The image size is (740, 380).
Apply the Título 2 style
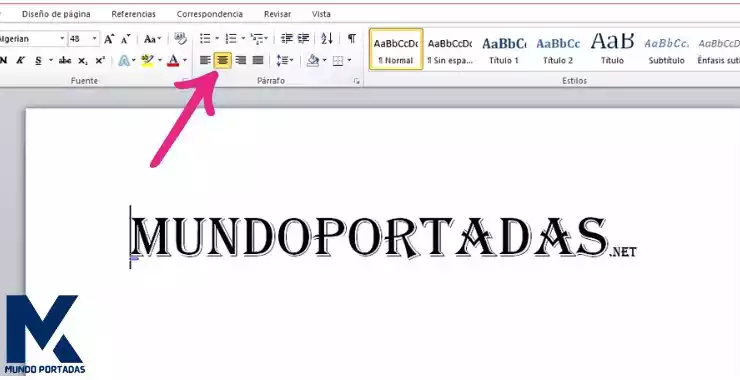(558, 49)
